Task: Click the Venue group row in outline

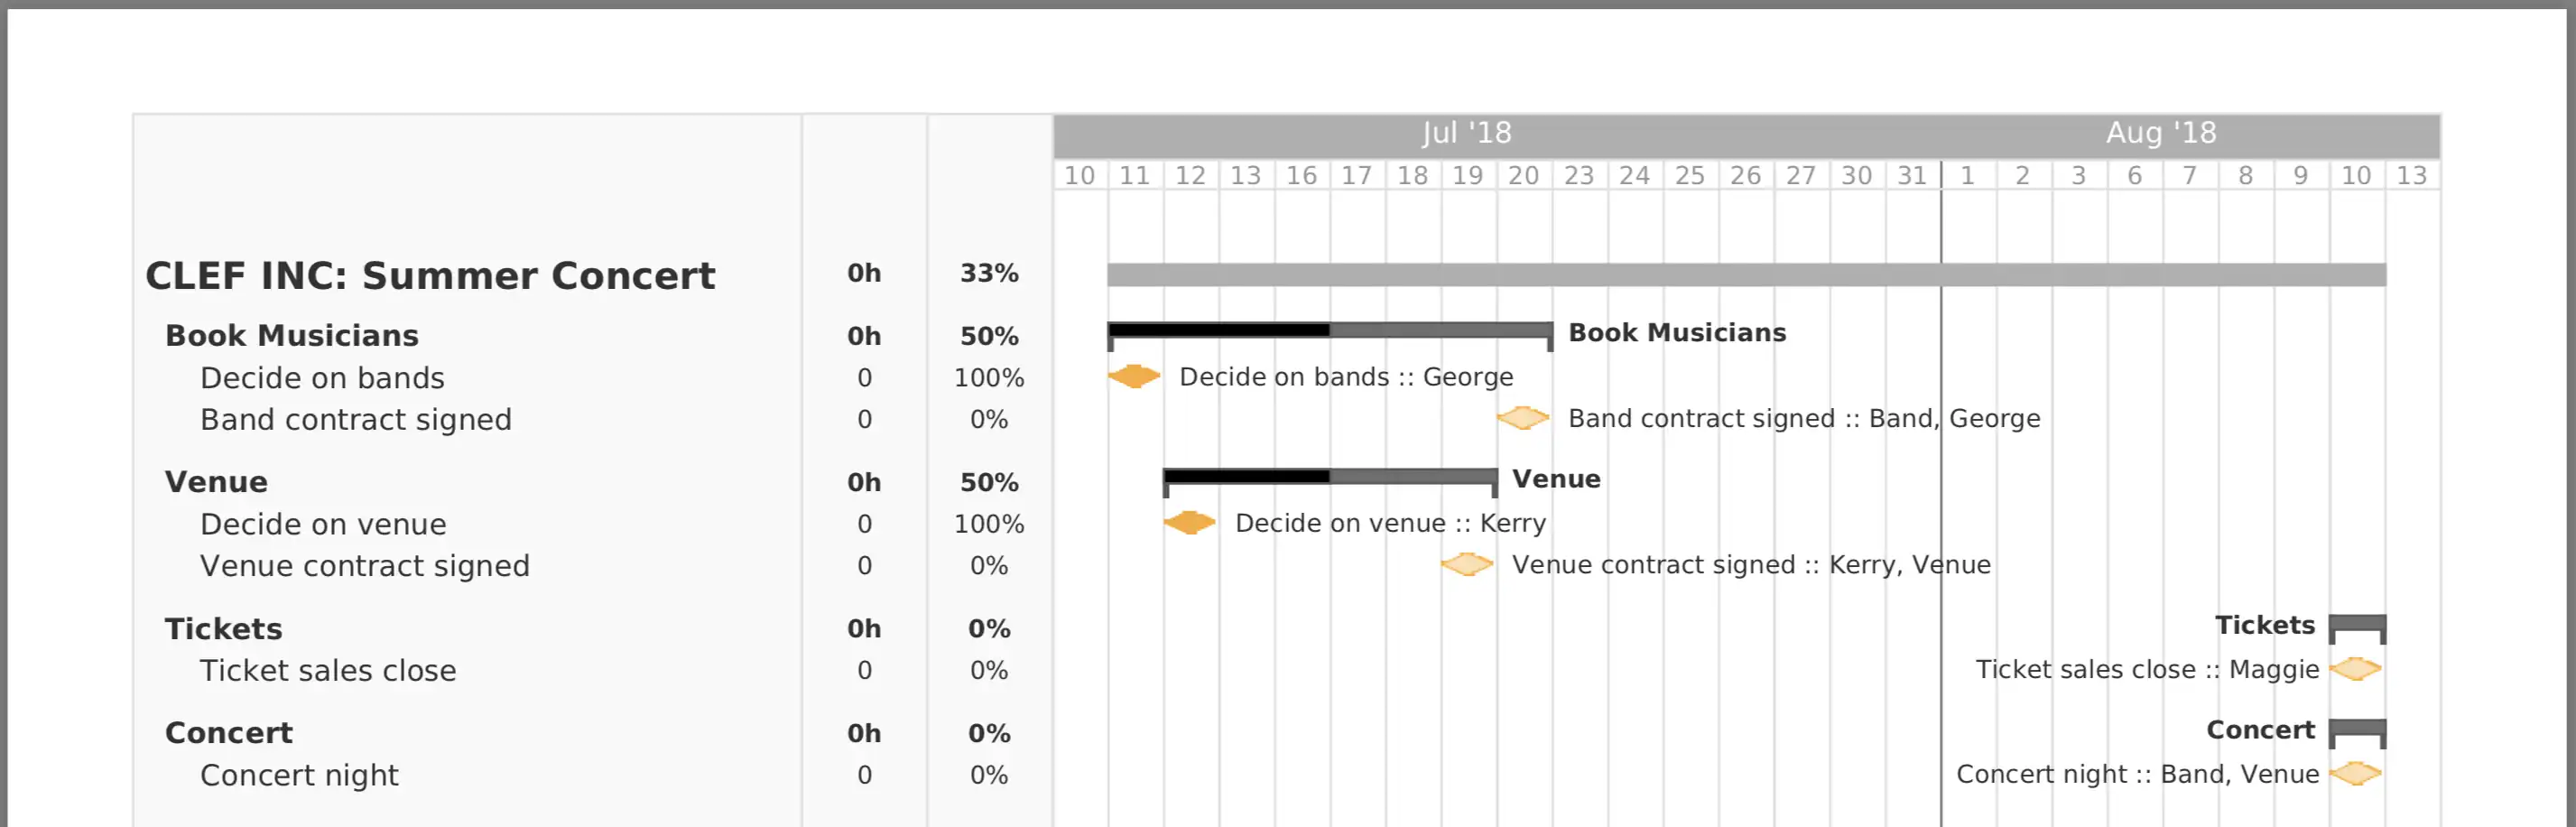Action: point(592,482)
